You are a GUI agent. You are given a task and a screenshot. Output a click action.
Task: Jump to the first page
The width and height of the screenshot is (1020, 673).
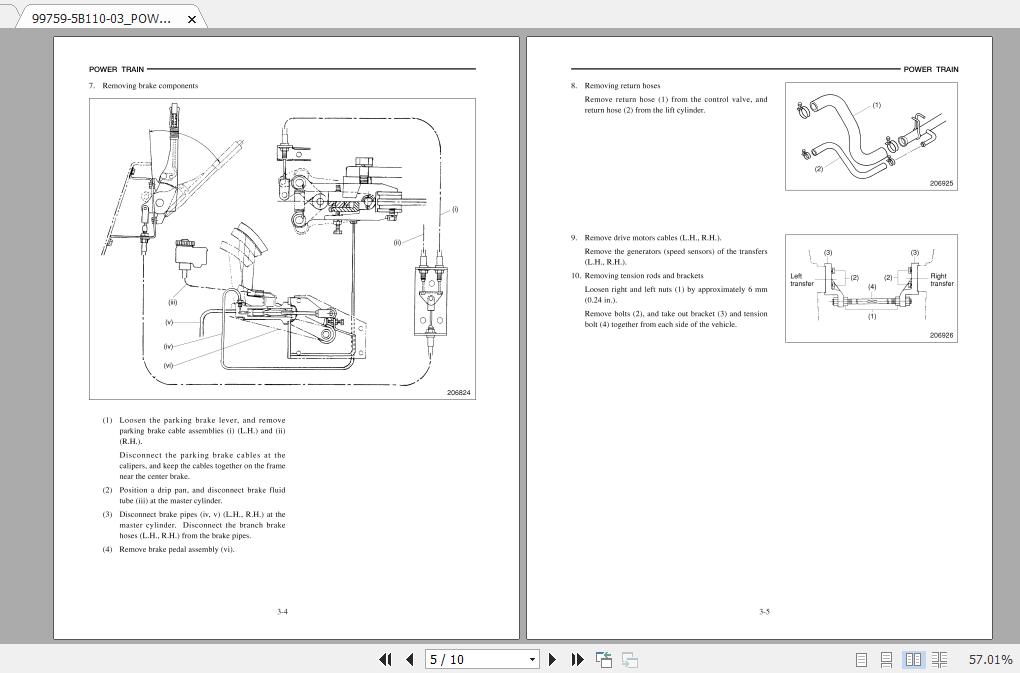[x=386, y=660]
